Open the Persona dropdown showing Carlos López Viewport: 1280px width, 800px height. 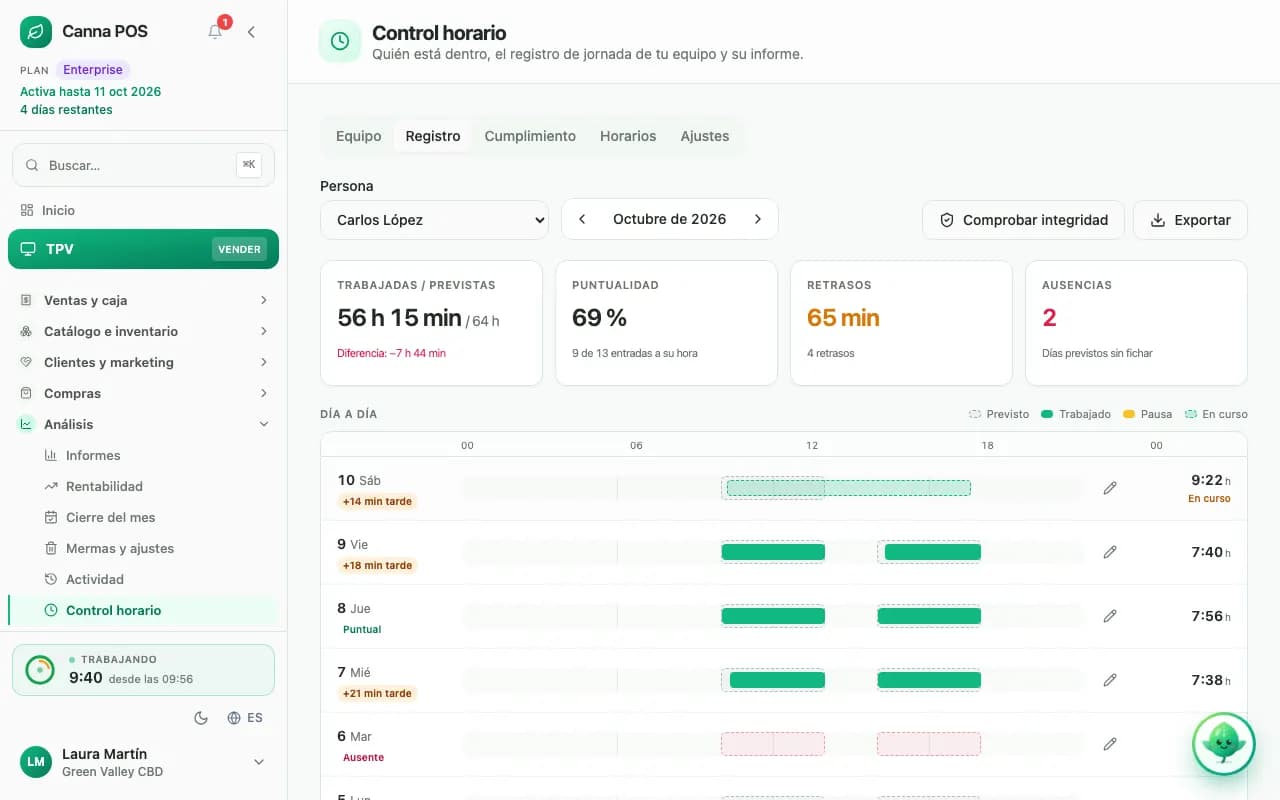(x=434, y=220)
